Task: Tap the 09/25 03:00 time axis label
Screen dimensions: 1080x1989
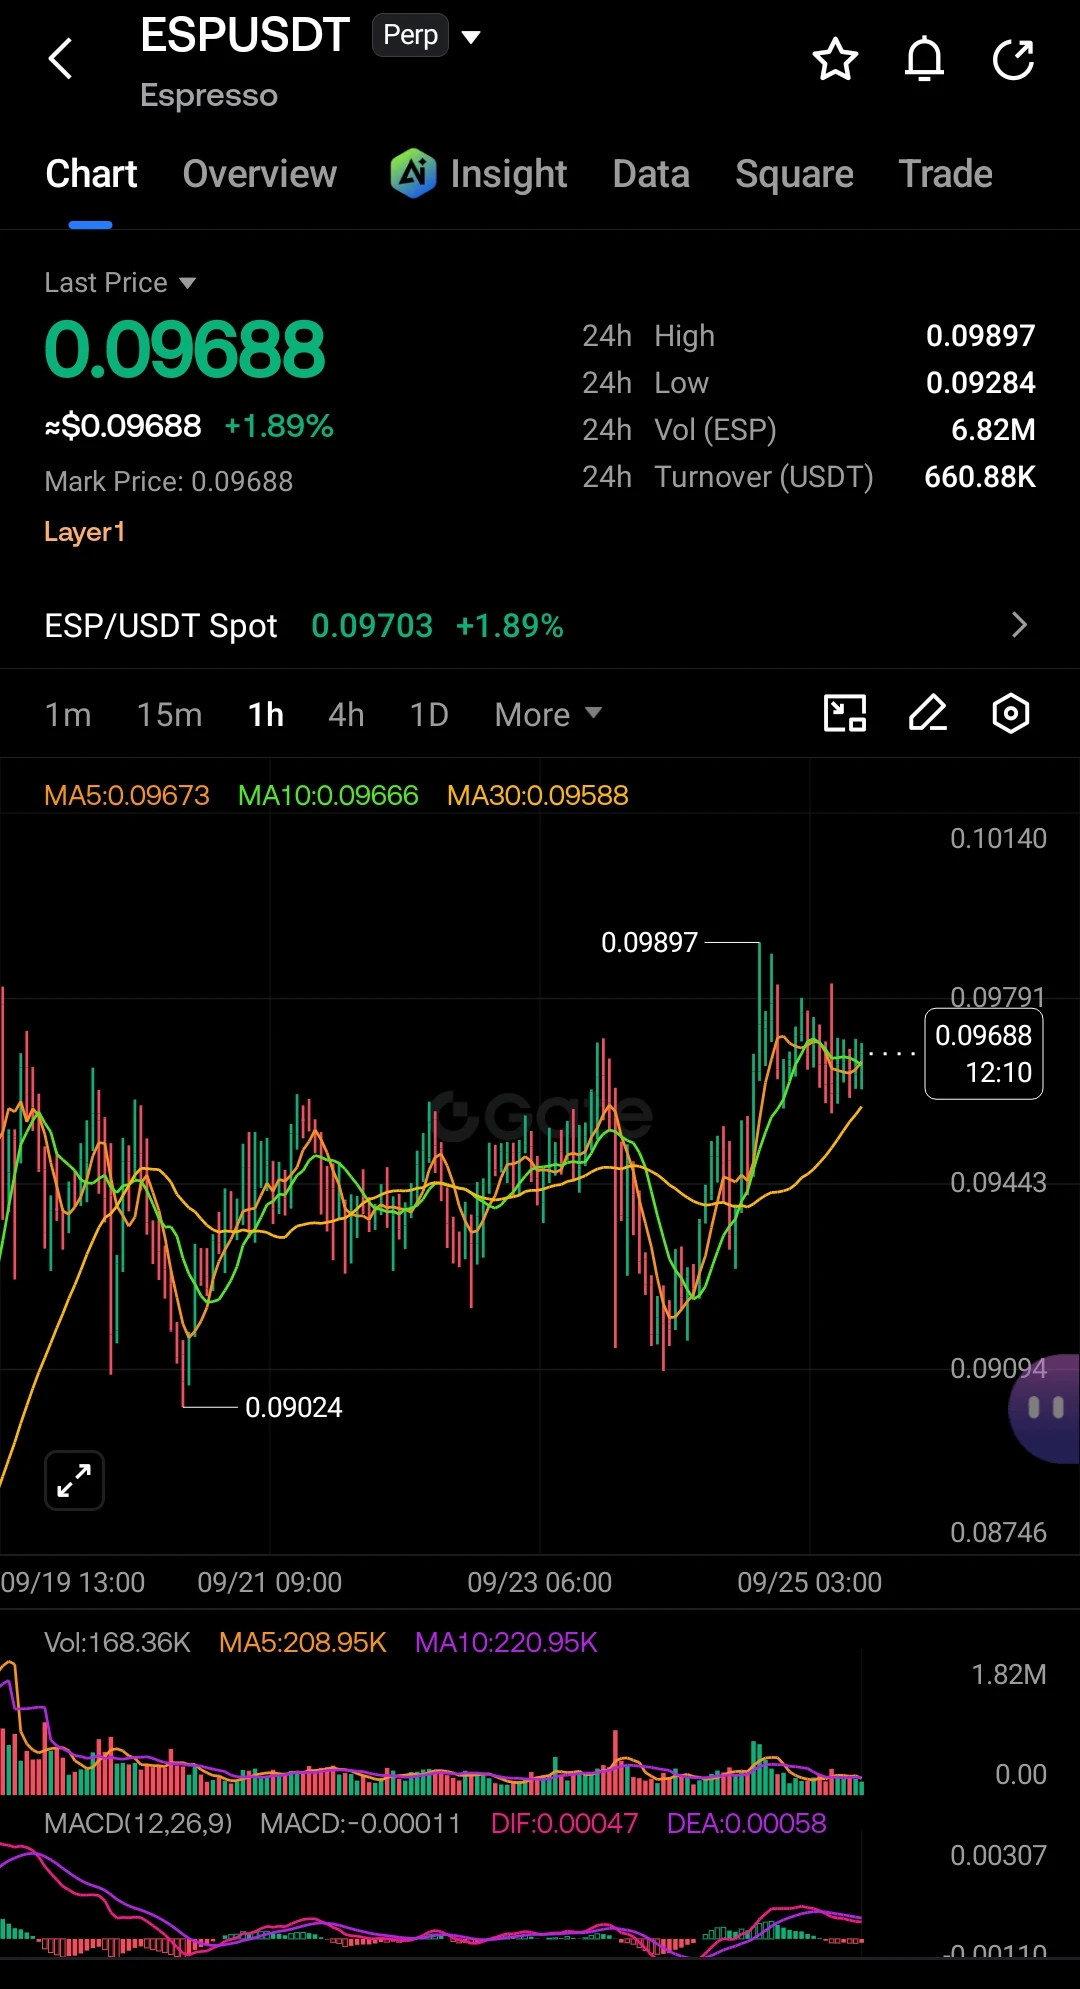Action: pyautogui.click(x=809, y=1582)
